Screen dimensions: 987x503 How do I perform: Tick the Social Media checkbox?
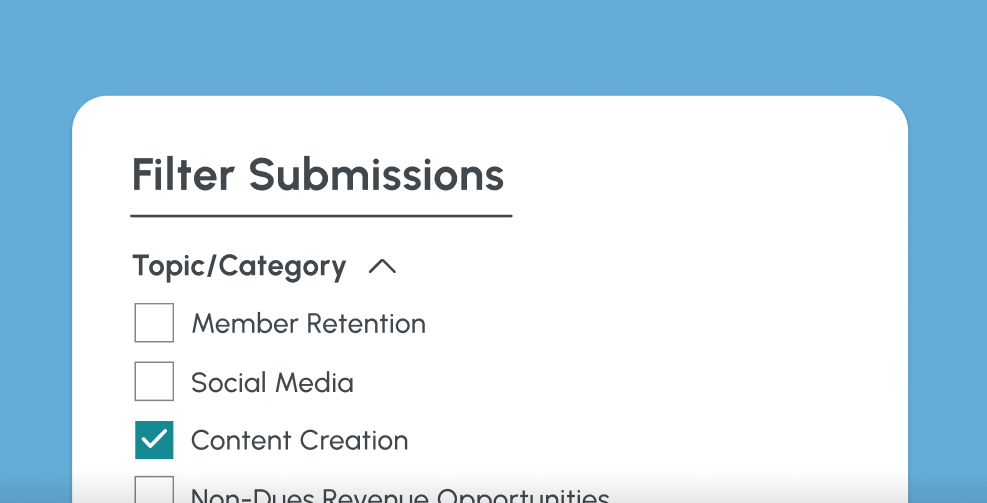tap(154, 382)
